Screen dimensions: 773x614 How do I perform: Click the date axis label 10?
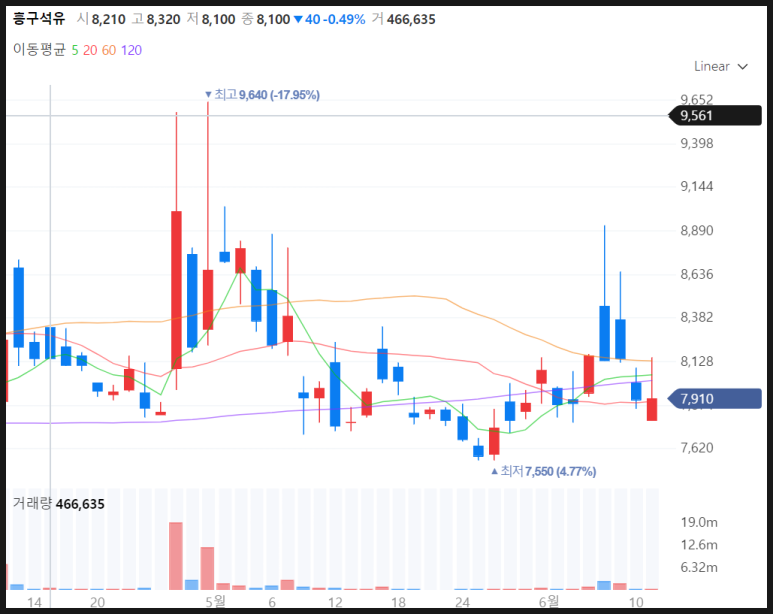point(636,602)
